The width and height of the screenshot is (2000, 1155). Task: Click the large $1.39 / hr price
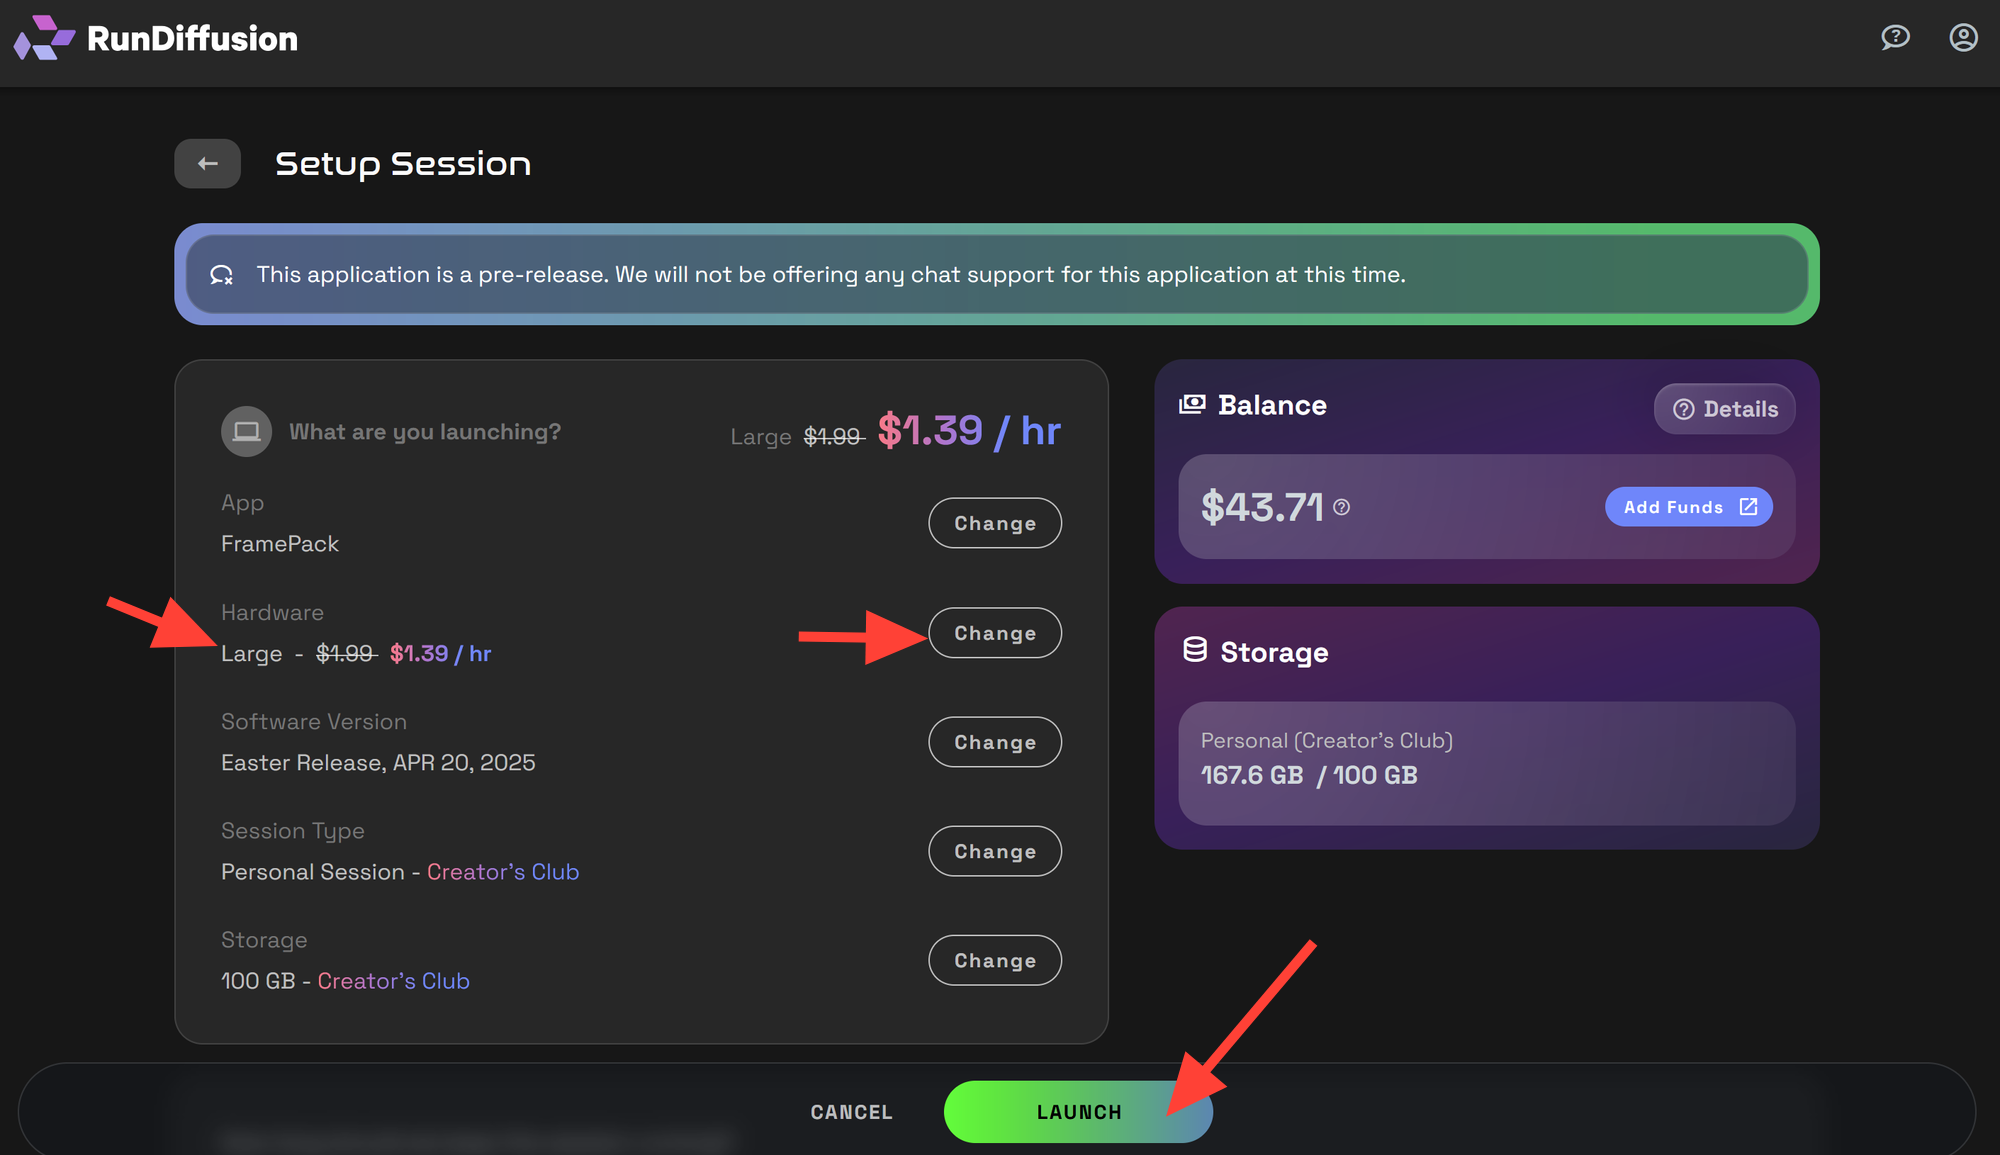969,431
